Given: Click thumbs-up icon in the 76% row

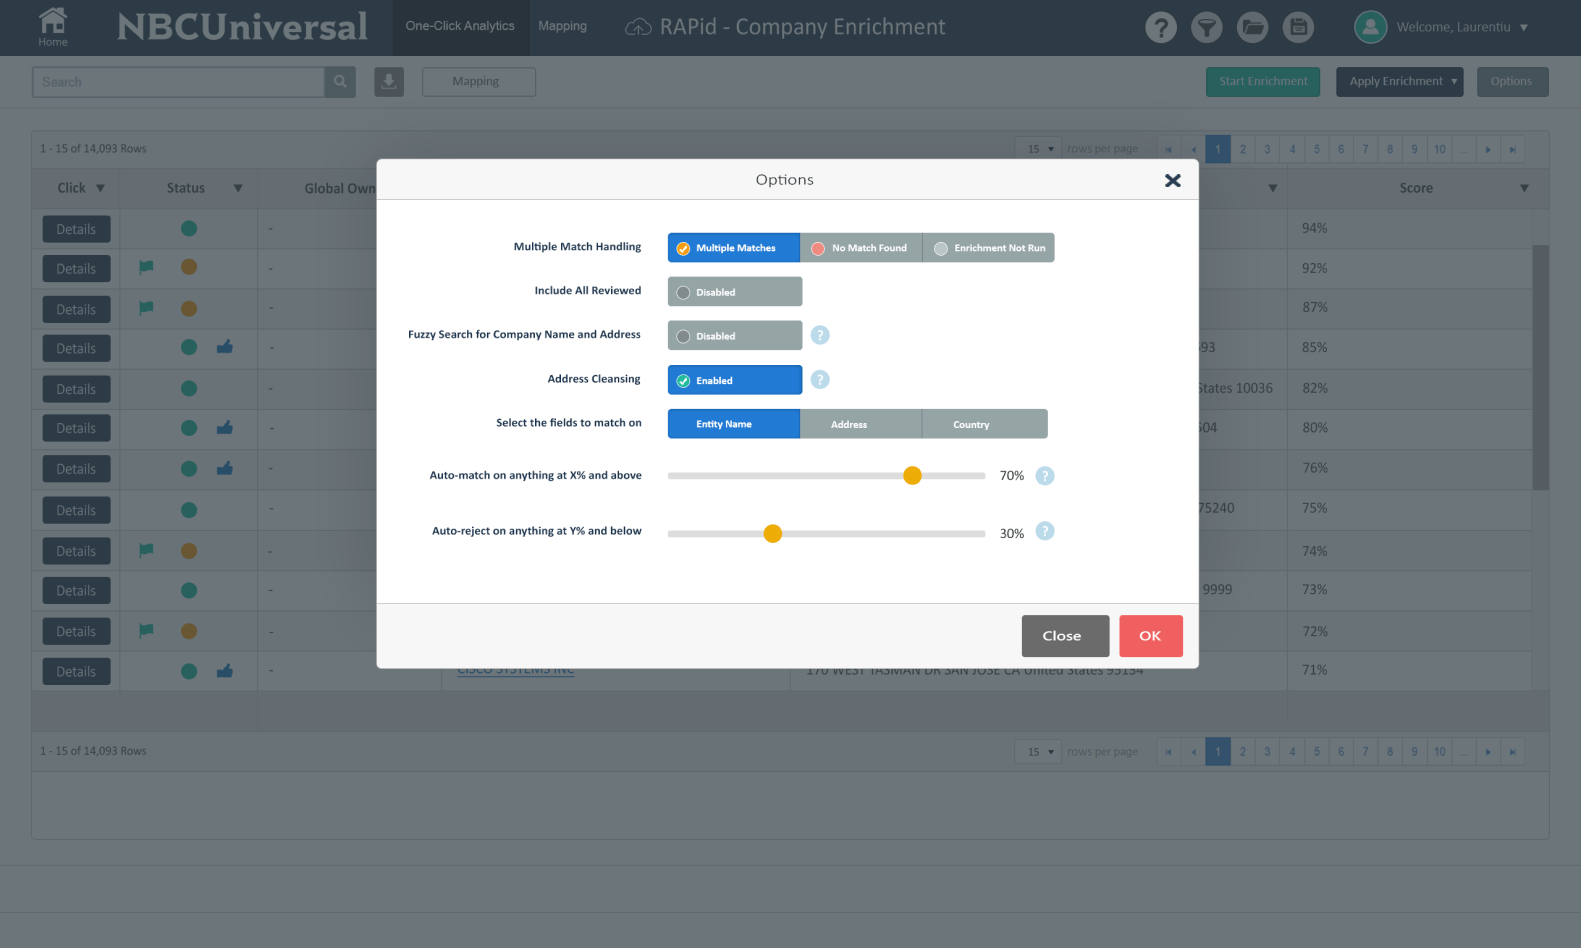Looking at the screenshot, I should [x=225, y=468].
